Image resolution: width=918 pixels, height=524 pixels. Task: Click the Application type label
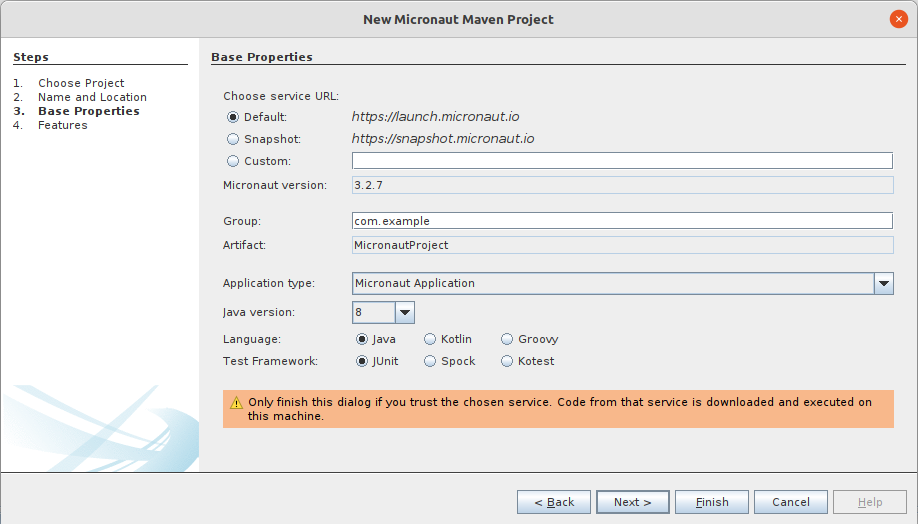pos(269,283)
